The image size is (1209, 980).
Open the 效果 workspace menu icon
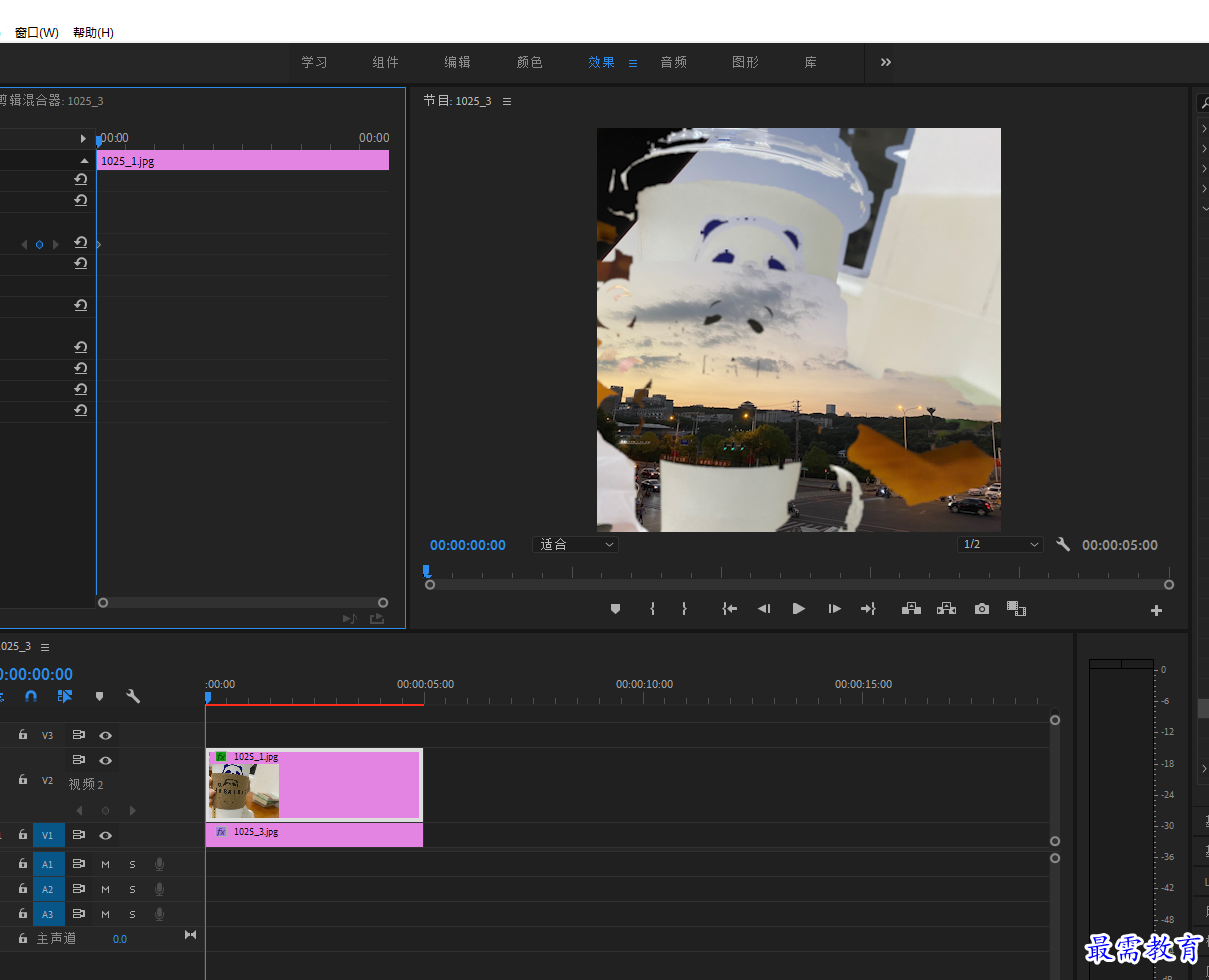point(632,63)
